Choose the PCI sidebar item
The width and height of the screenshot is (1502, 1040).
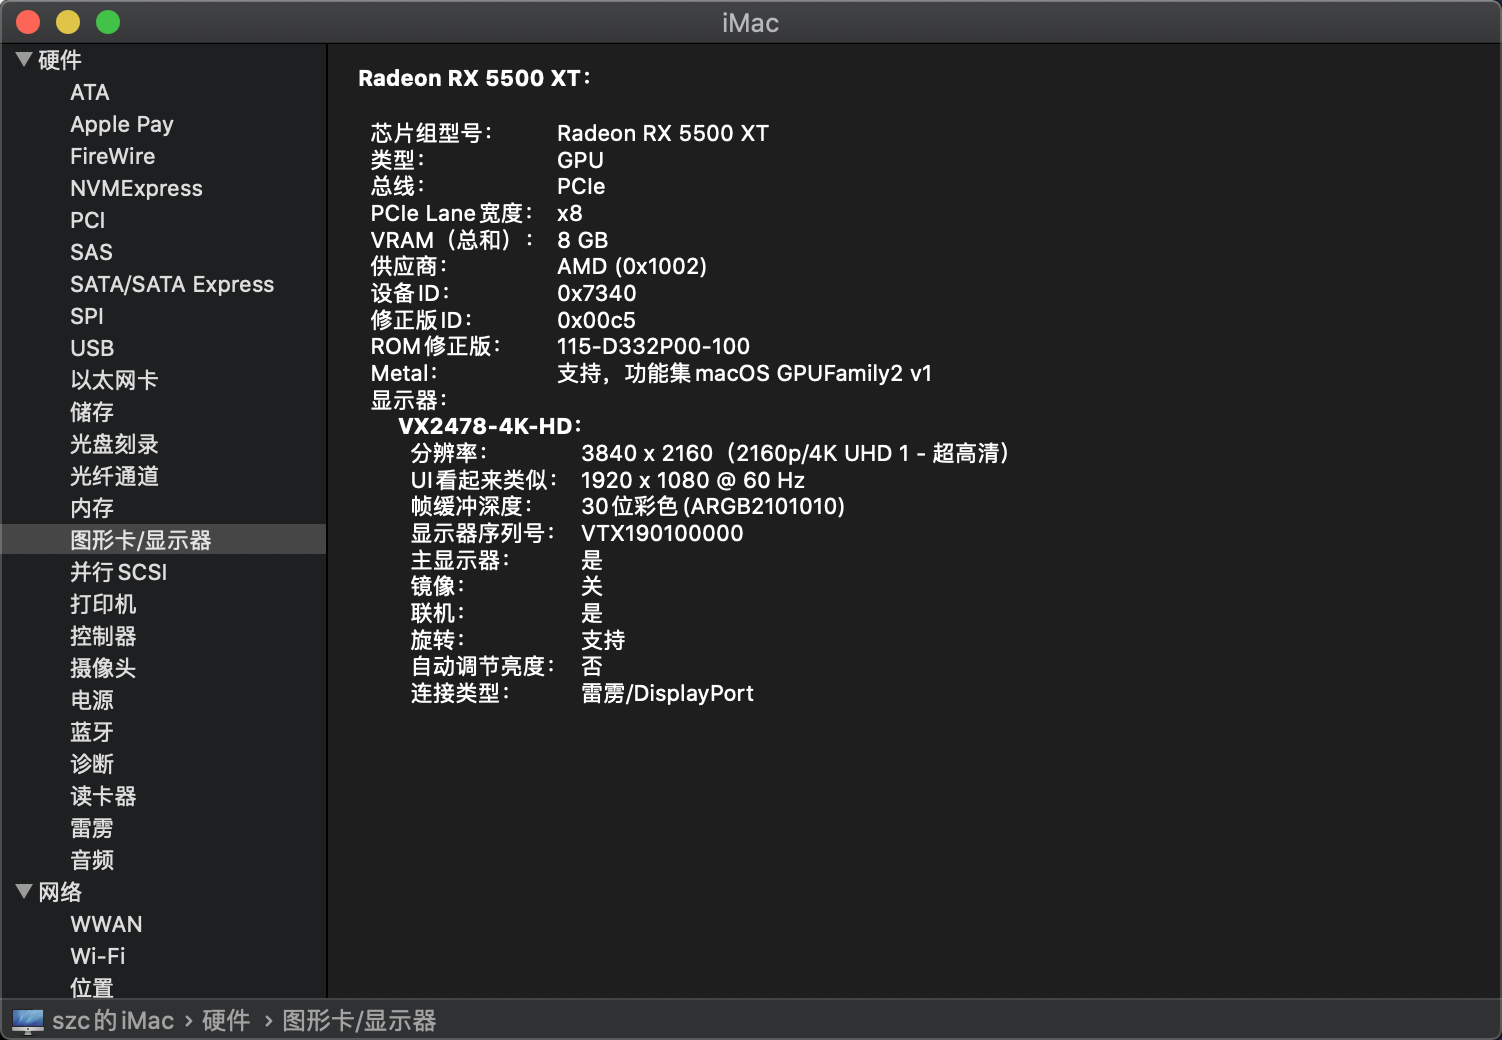click(x=88, y=220)
